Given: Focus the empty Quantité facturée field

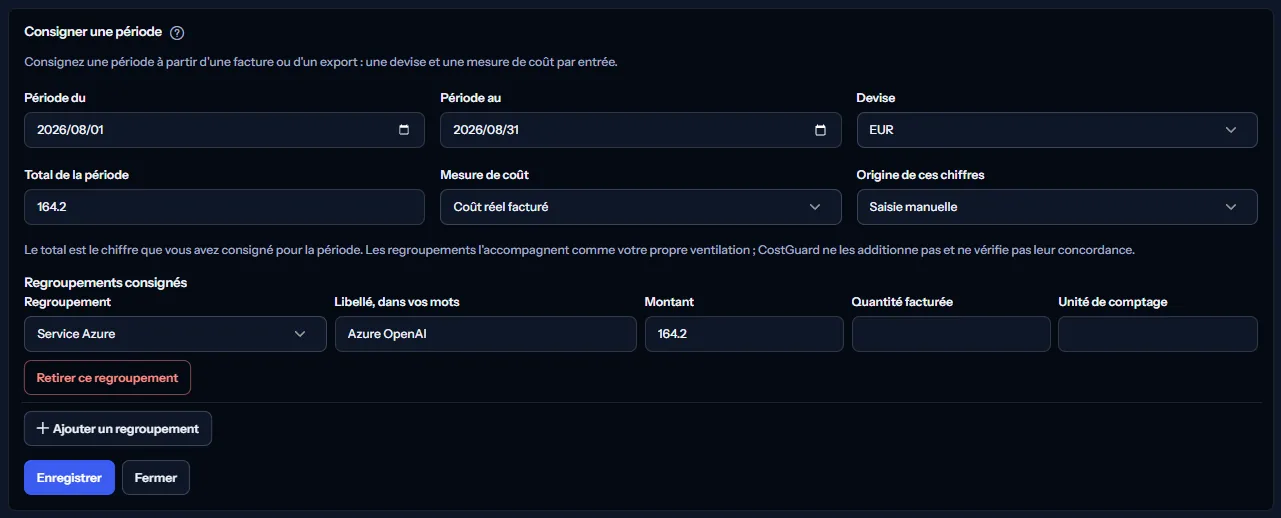Looking at the screenshot, I should (951, 334).
